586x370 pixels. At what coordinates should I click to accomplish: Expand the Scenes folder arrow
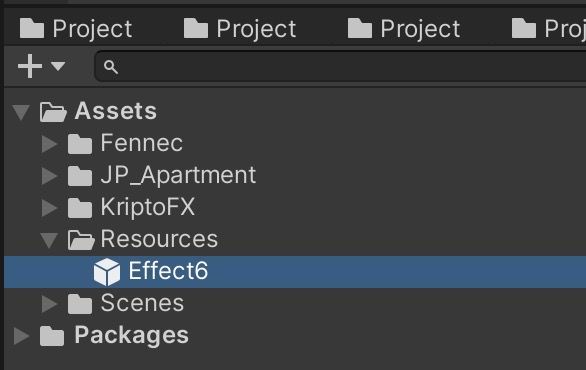click(x=49, y=304)
